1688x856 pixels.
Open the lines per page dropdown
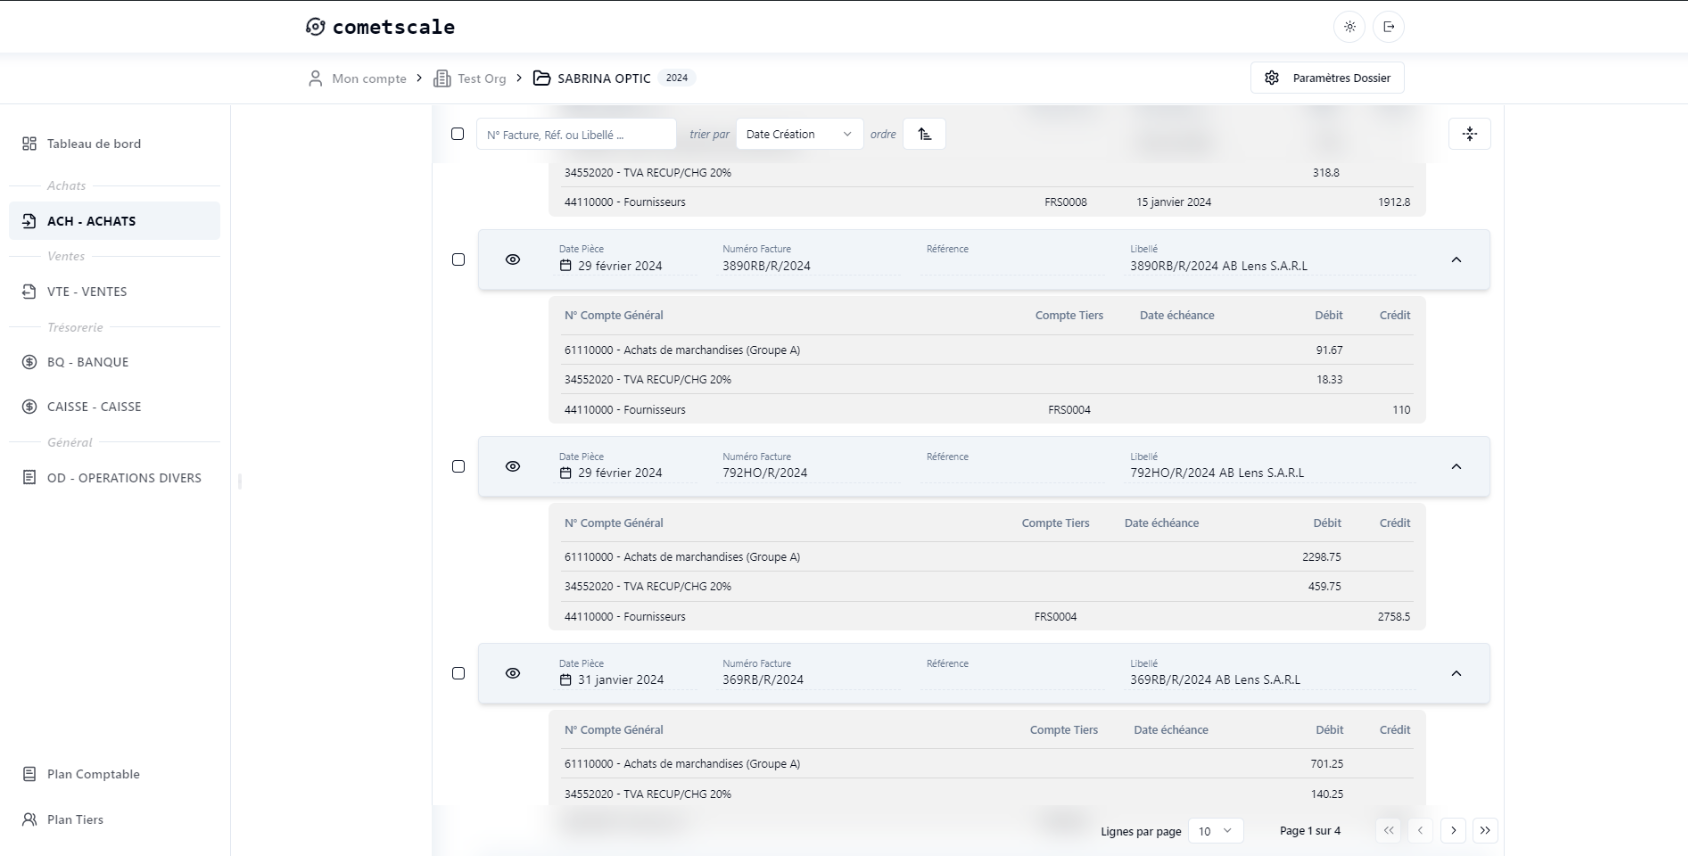tap(1215, 831)
